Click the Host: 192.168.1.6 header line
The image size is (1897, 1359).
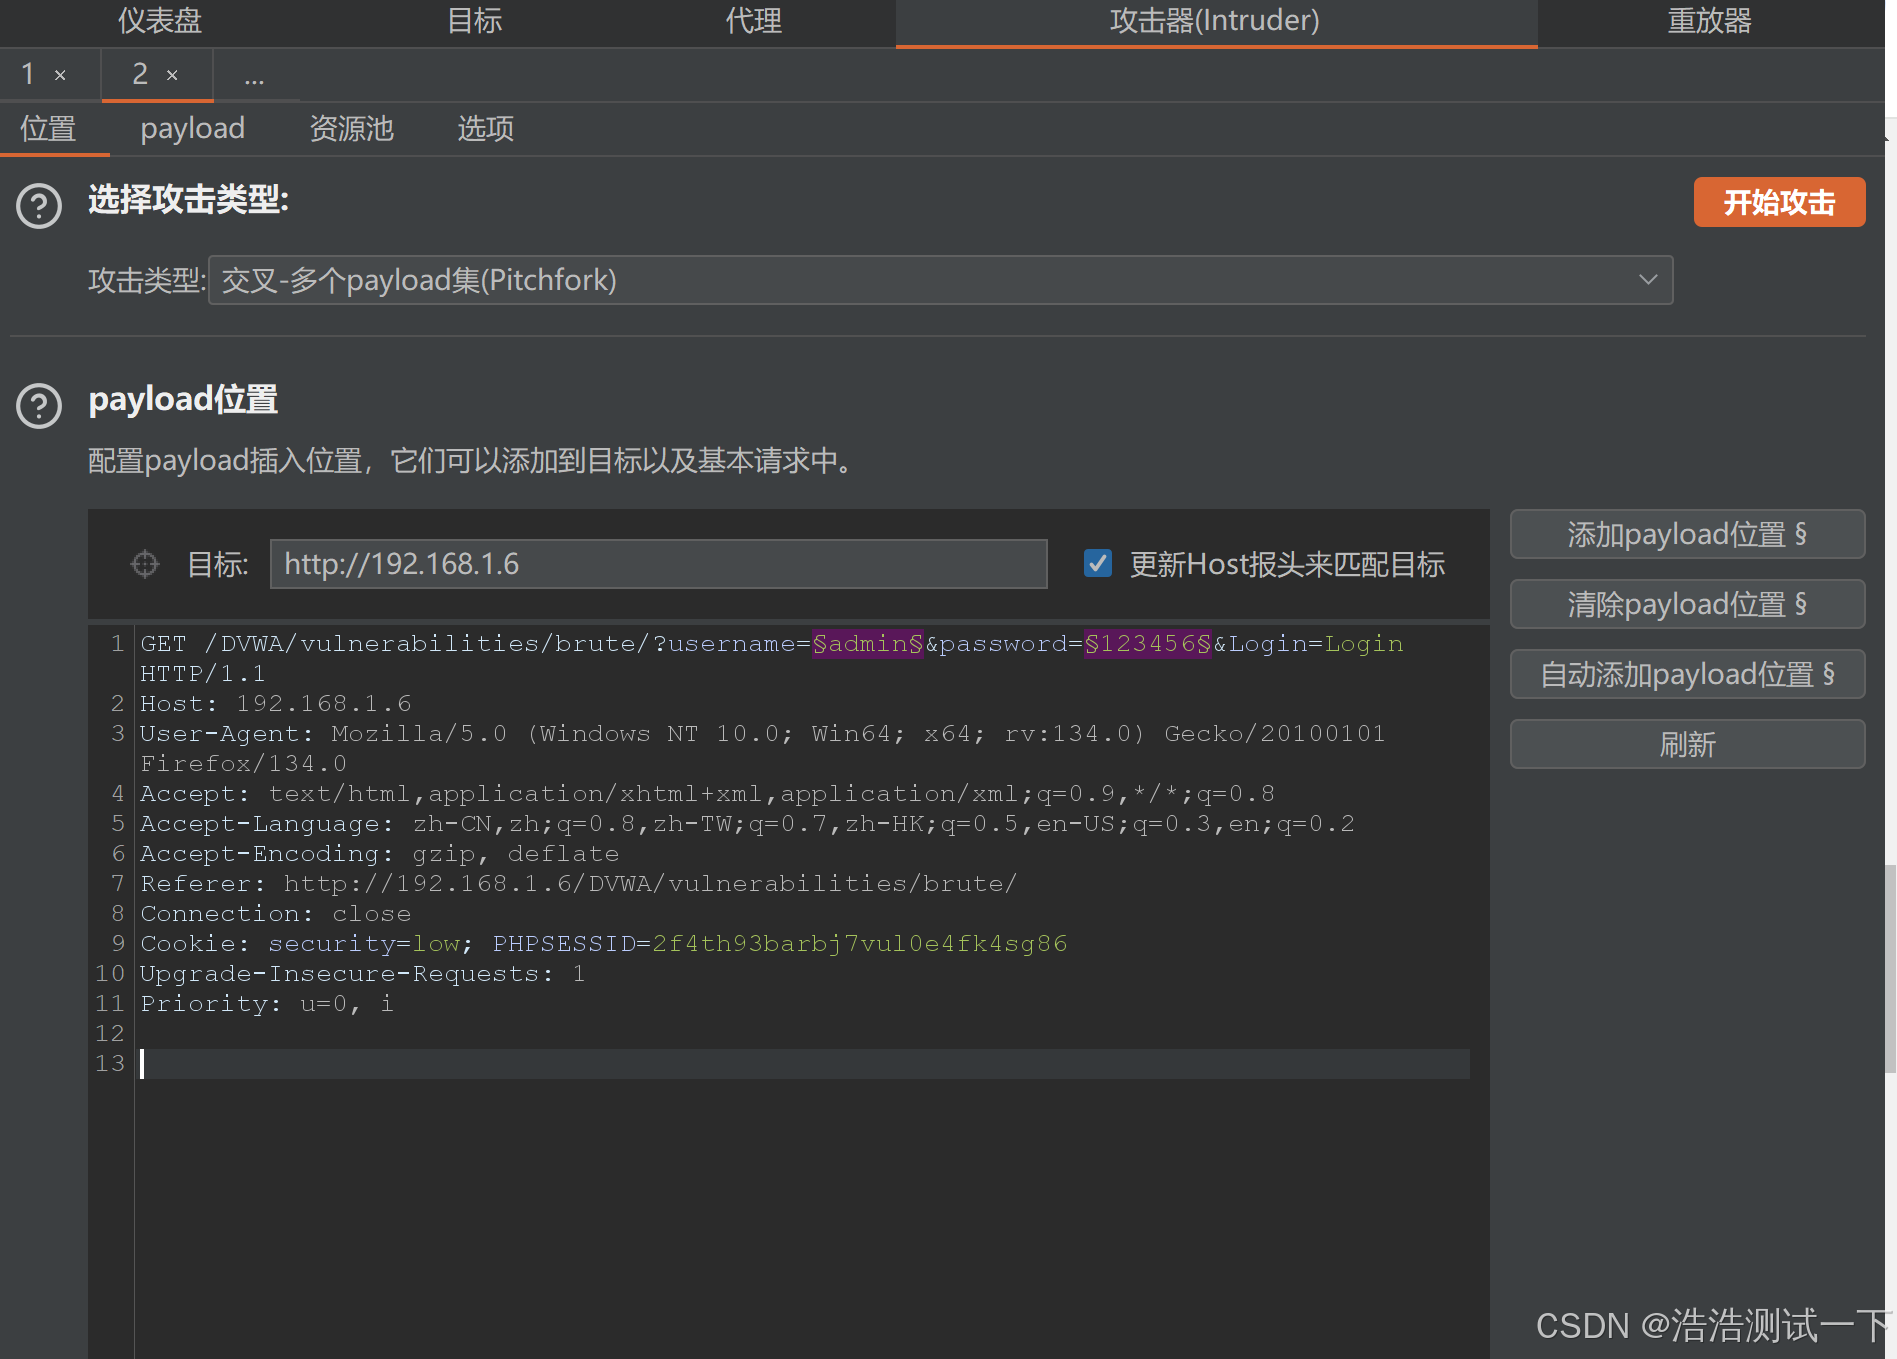click(x=276, y=704)
